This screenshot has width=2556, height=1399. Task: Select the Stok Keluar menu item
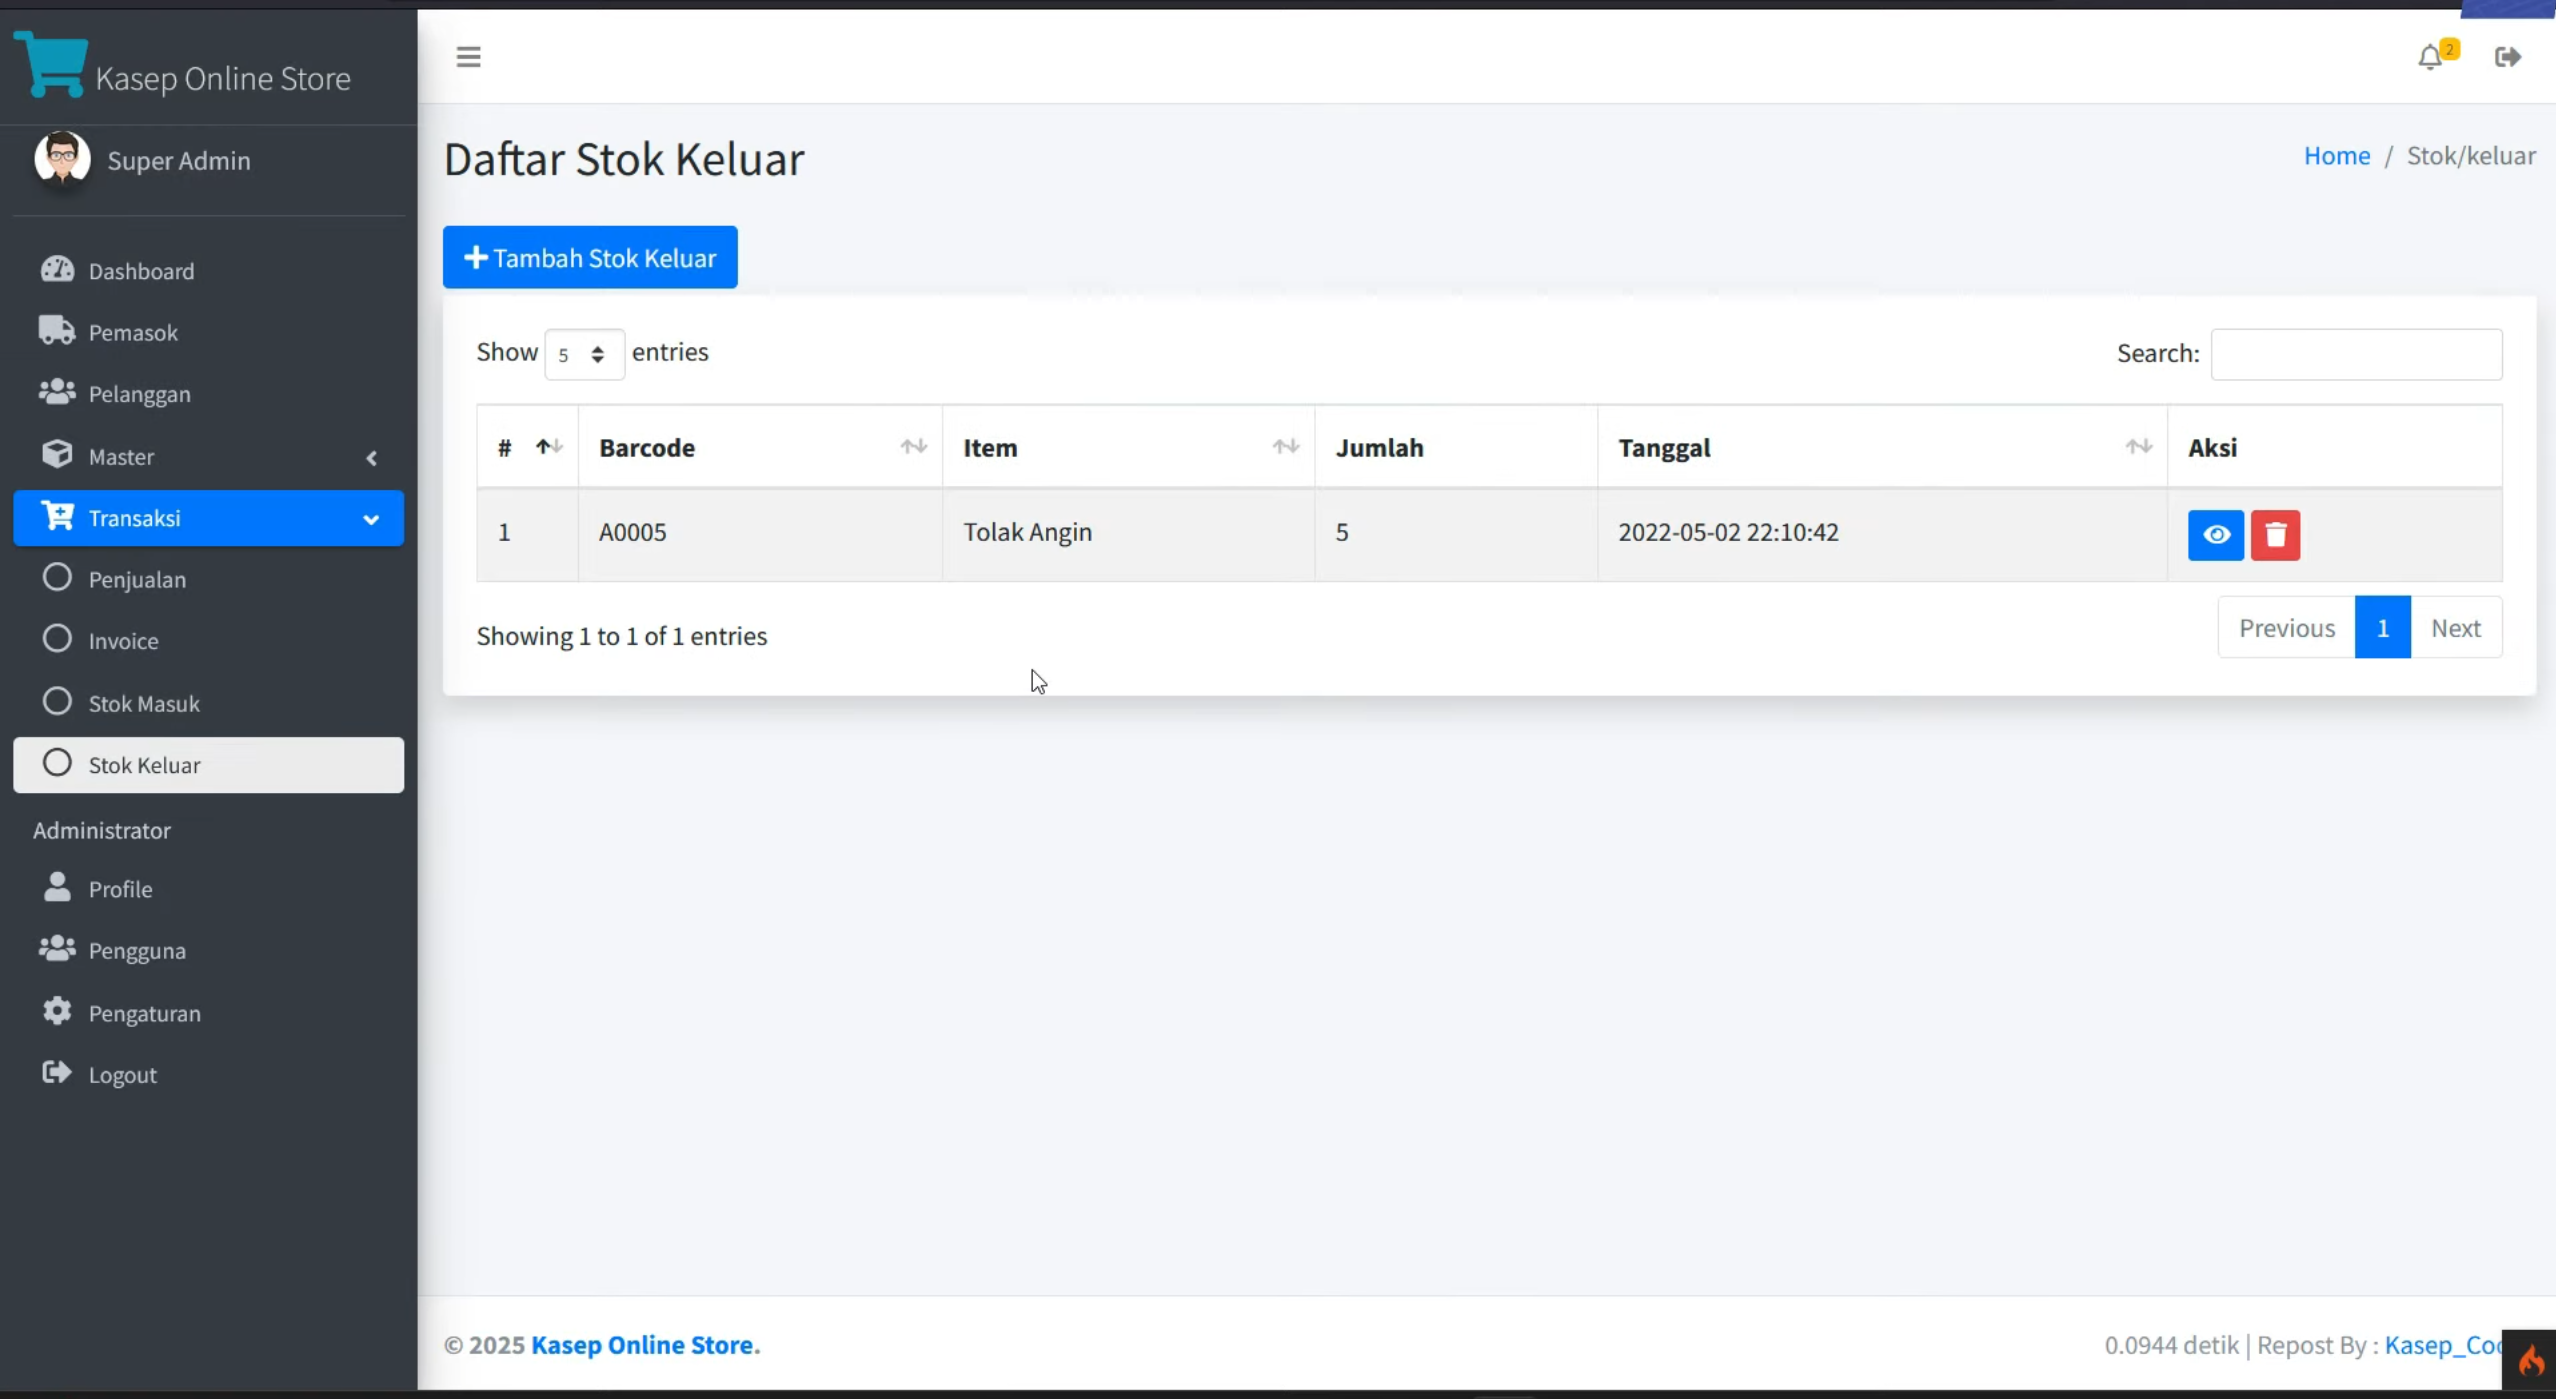tap(208, 765)
